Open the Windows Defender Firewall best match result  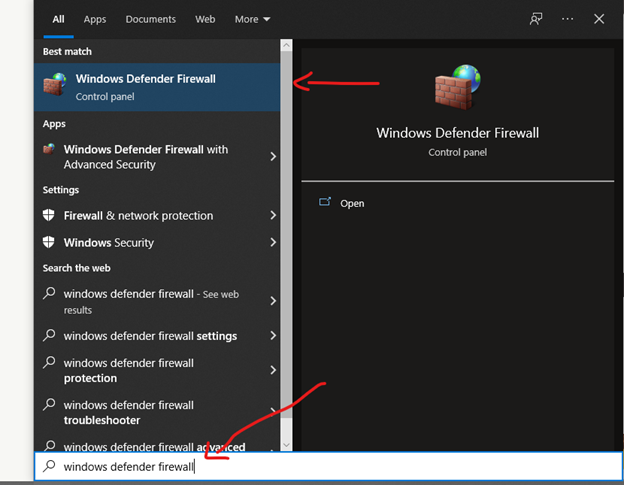(157, 87)
